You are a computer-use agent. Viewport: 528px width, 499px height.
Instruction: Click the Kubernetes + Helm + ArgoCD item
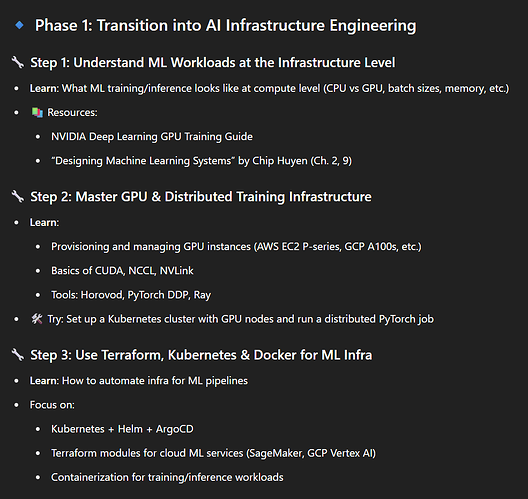pos(122,429)
